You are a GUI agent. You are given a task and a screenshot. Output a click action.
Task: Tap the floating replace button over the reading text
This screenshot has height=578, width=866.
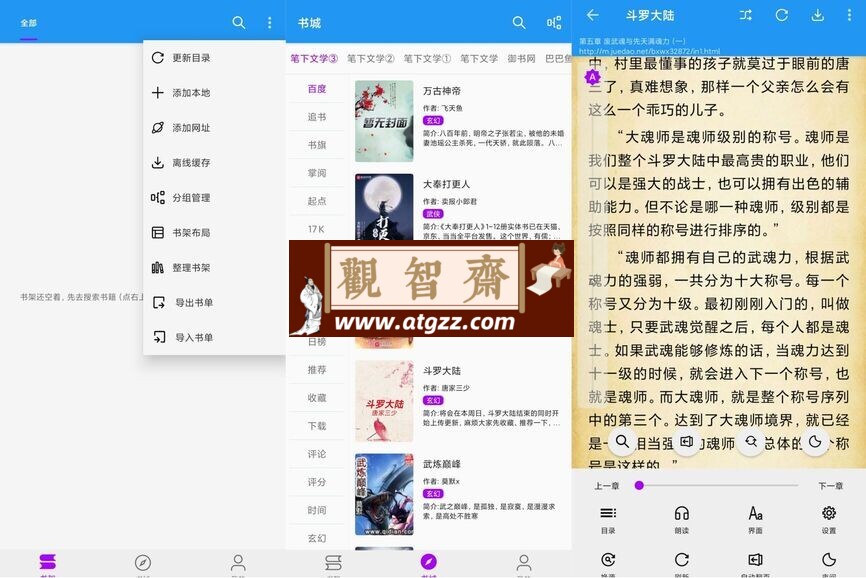(x=751, y=442)
